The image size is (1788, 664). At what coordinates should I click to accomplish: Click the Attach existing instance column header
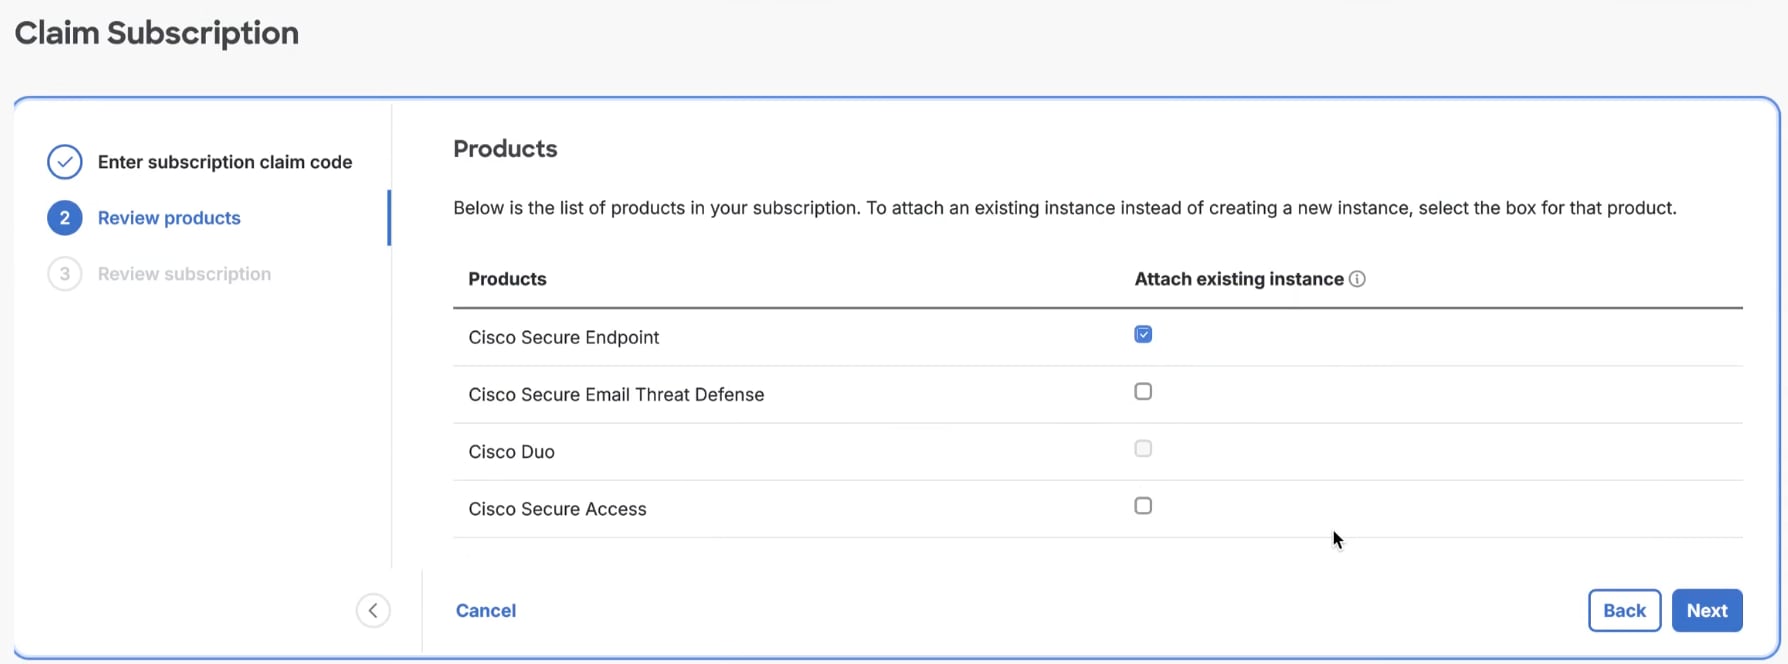tap(1239, 279)
